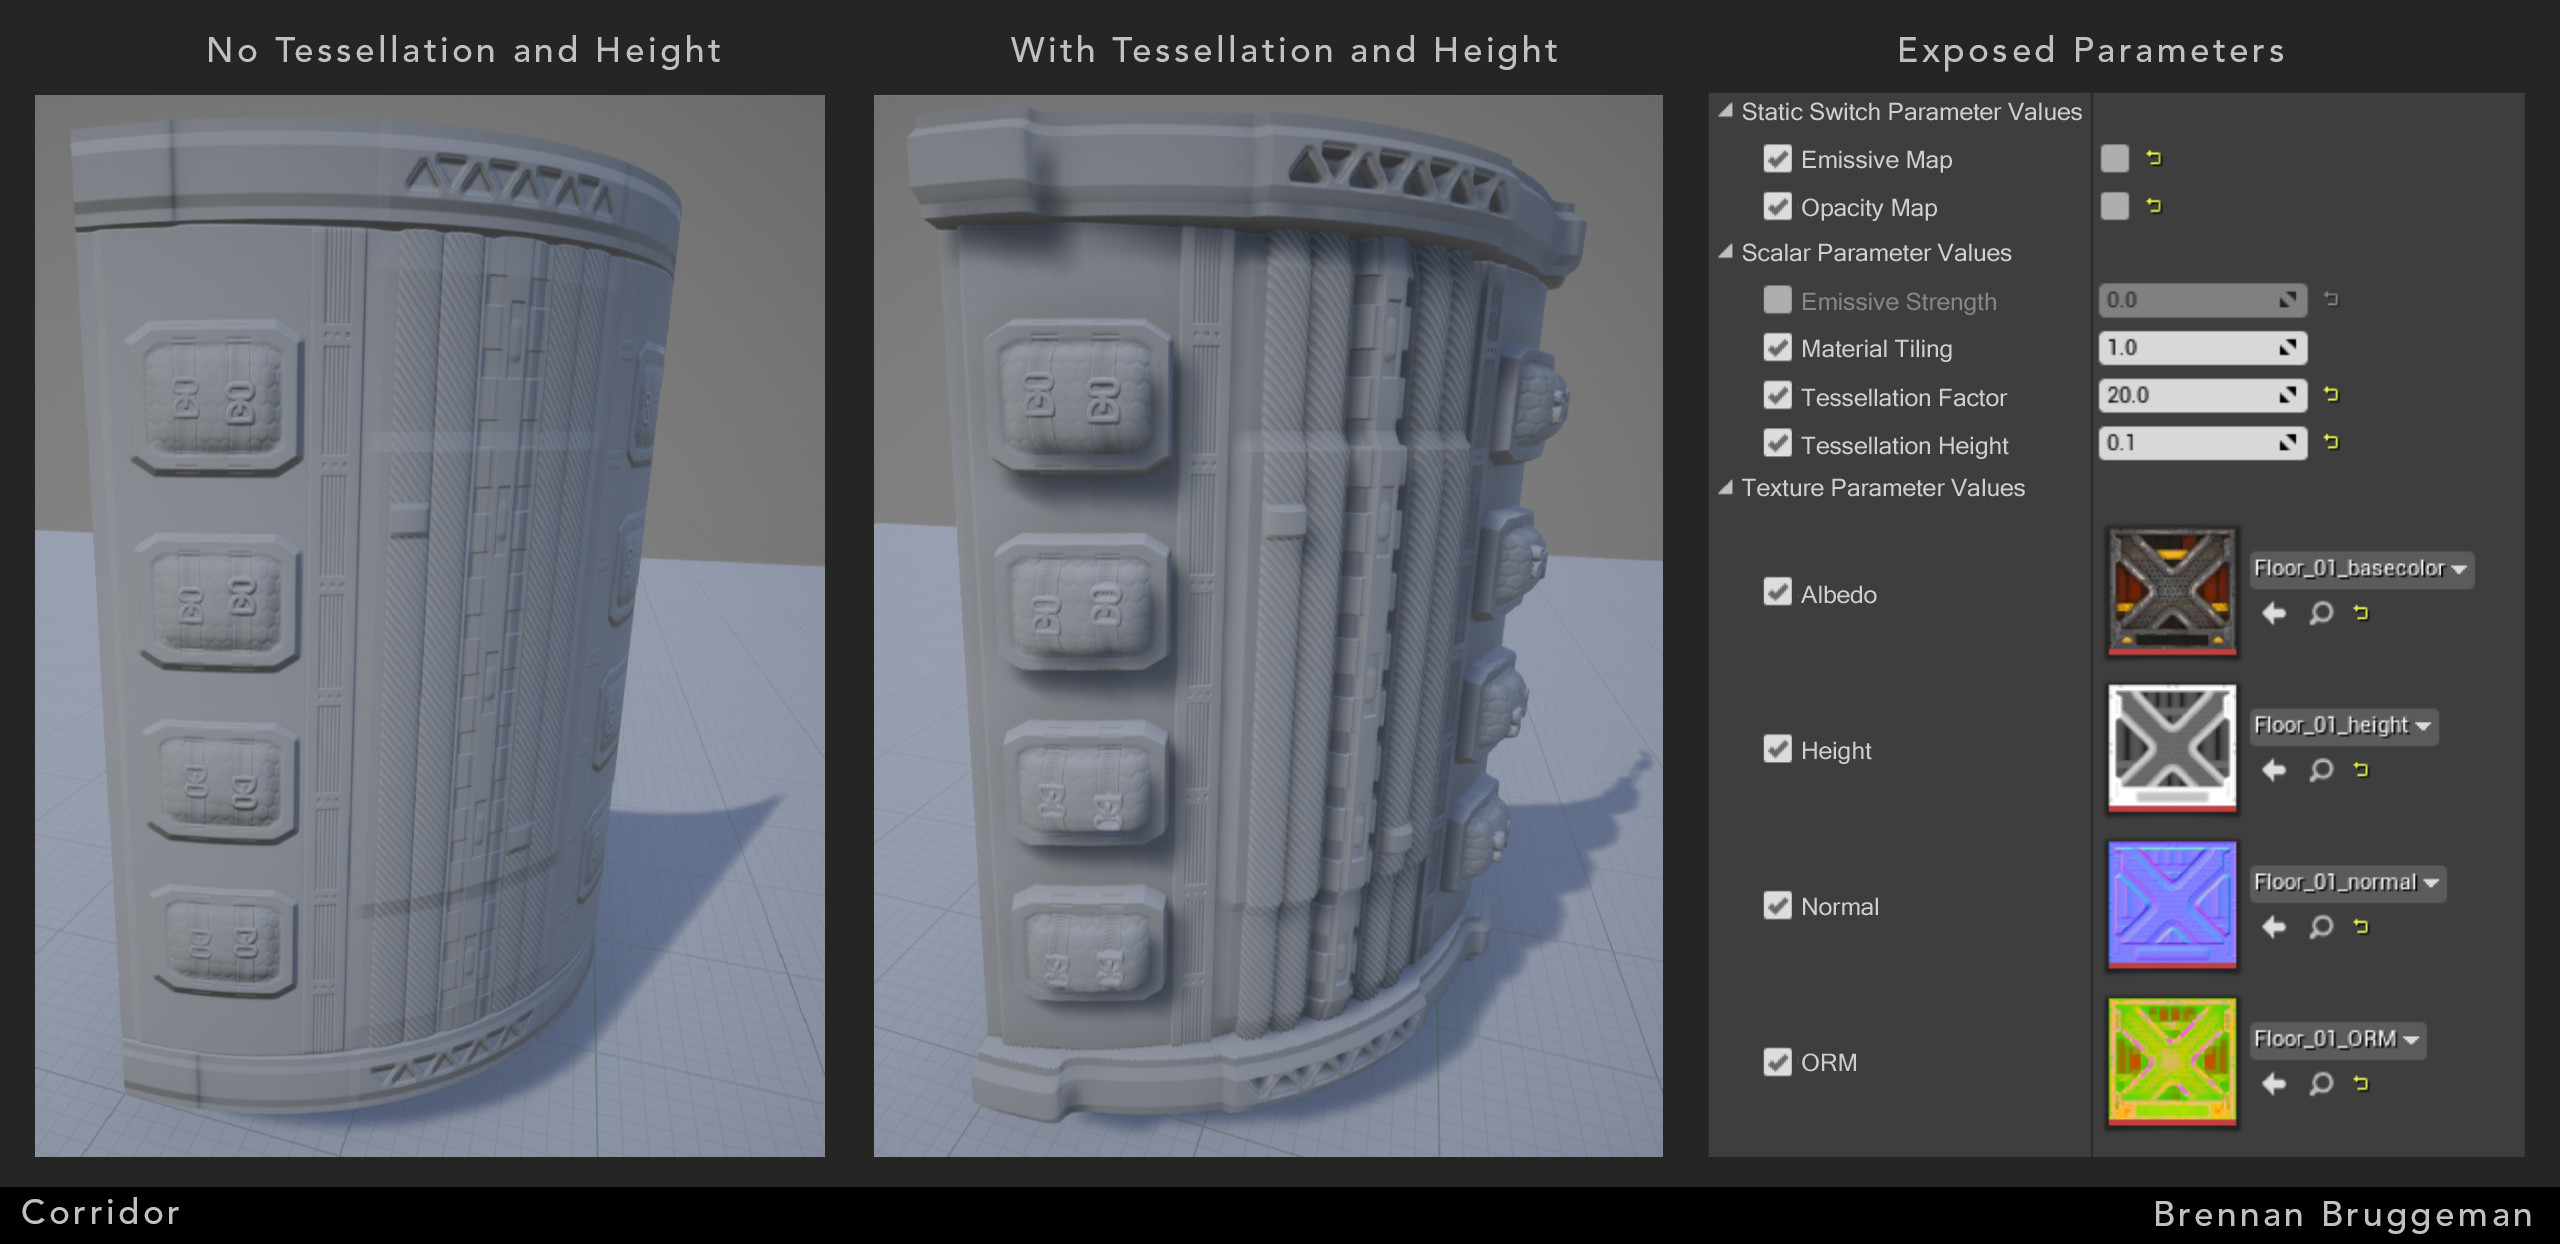Select ORM texture thumbnail

(2171, 1061)
